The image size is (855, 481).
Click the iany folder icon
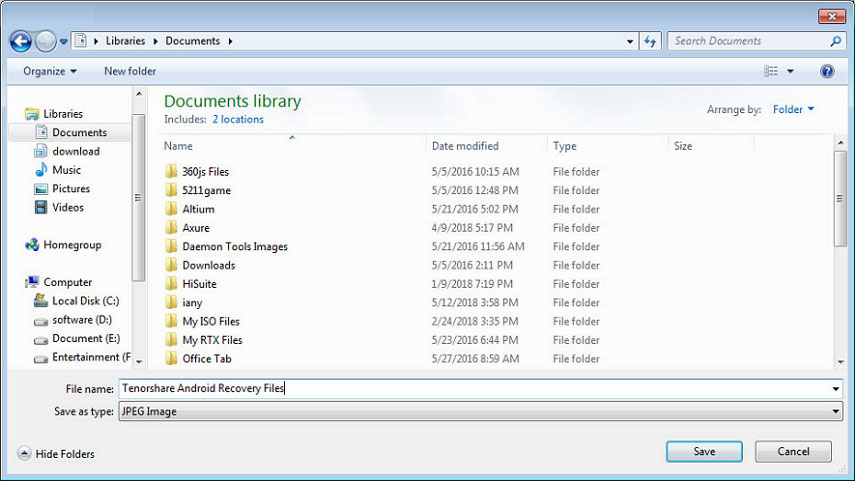(171, 303)
